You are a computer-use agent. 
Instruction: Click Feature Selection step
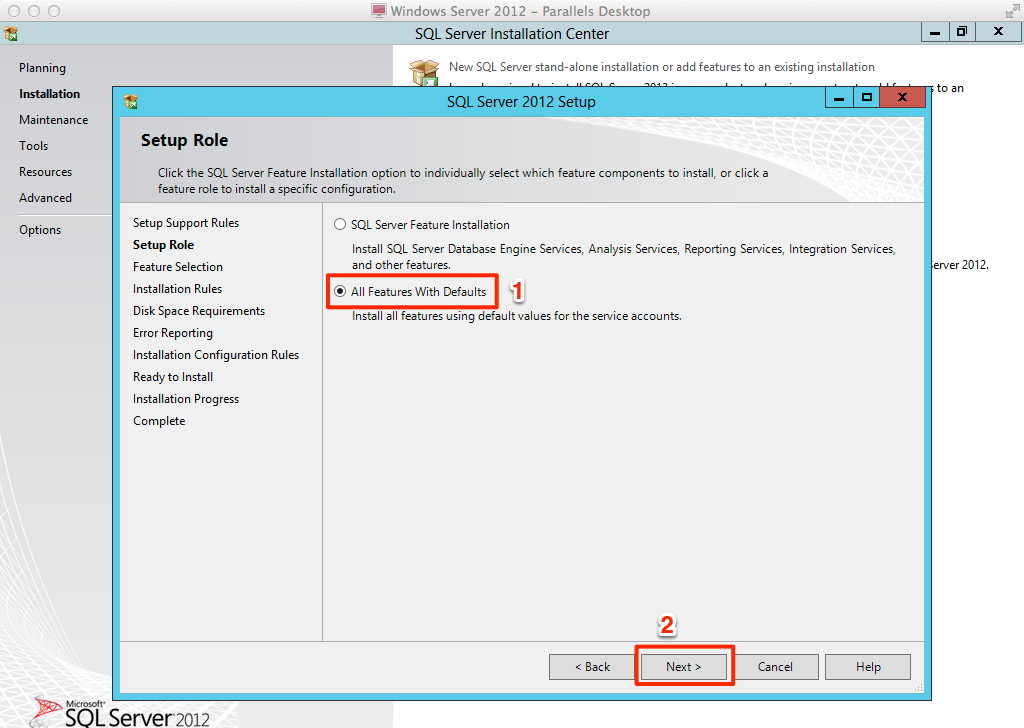[x=178, y=266]
